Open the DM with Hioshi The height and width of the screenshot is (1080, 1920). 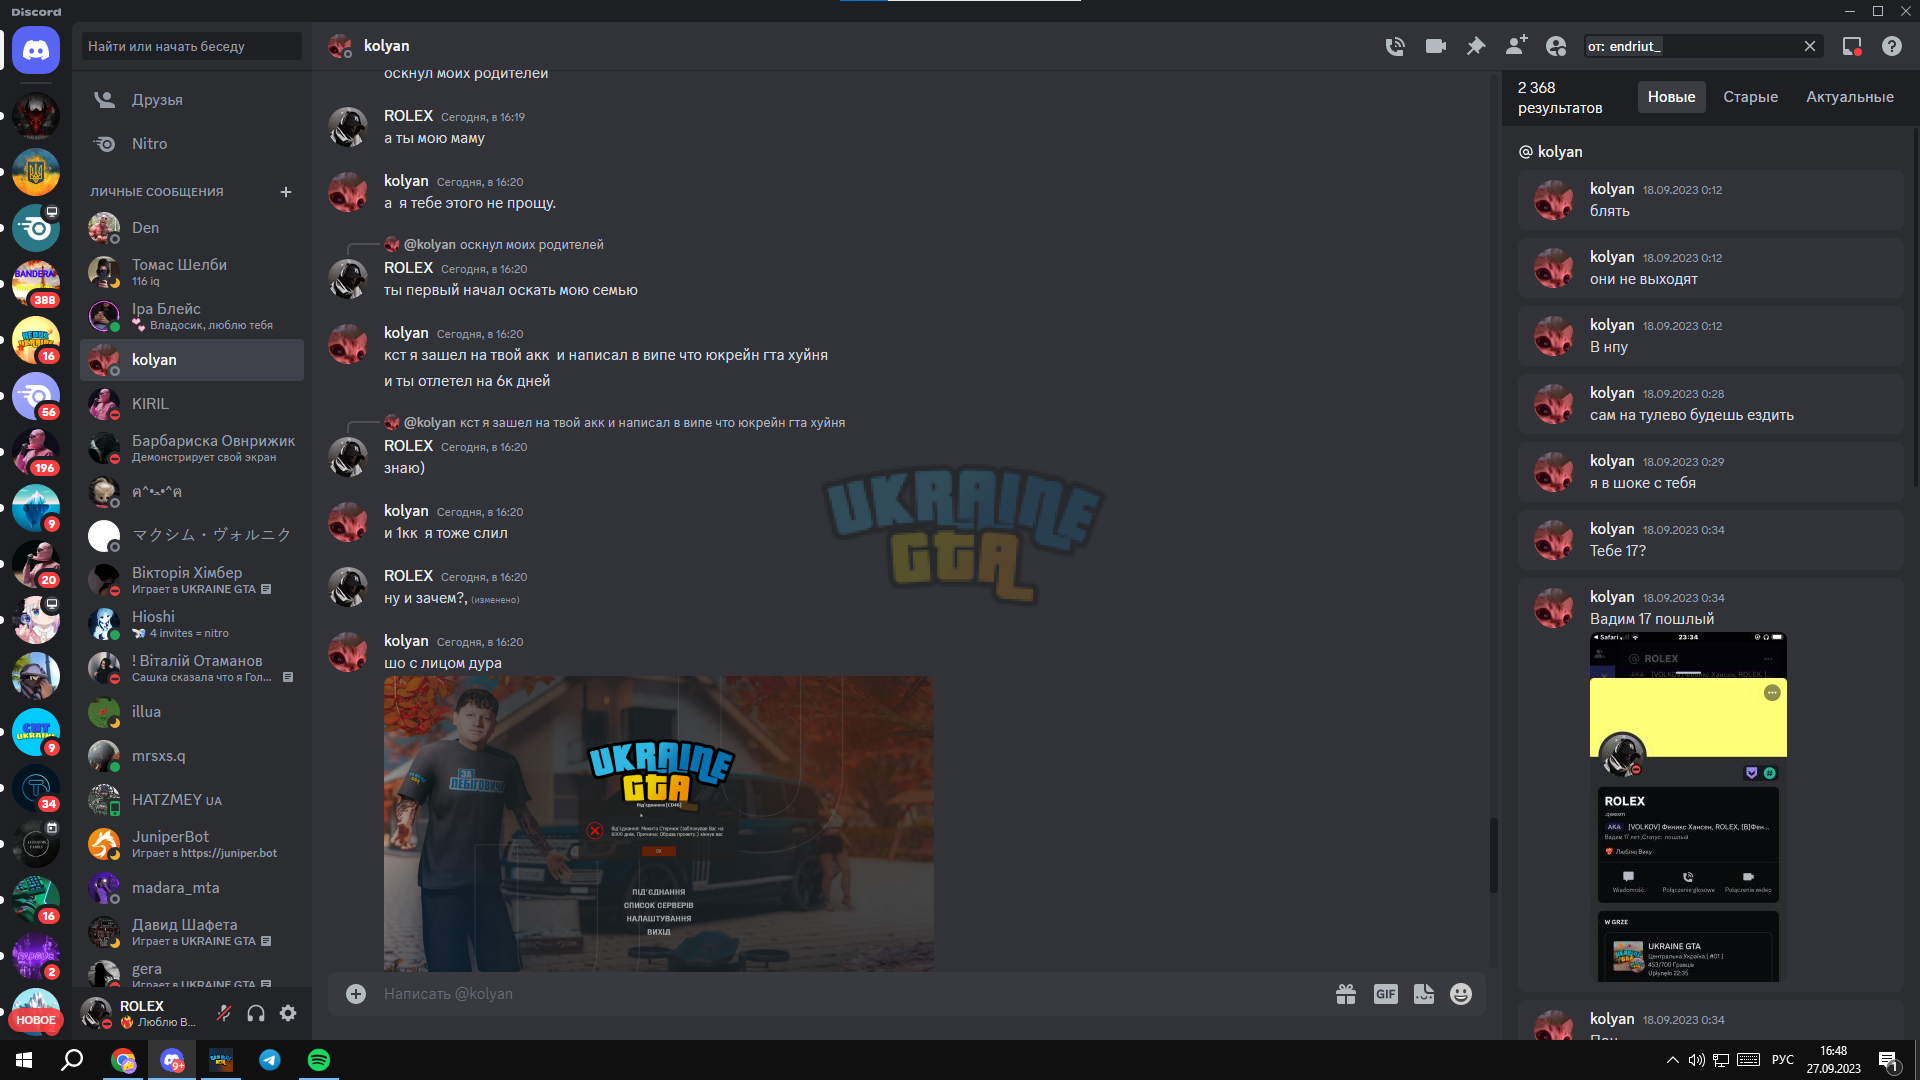[192, 624]
